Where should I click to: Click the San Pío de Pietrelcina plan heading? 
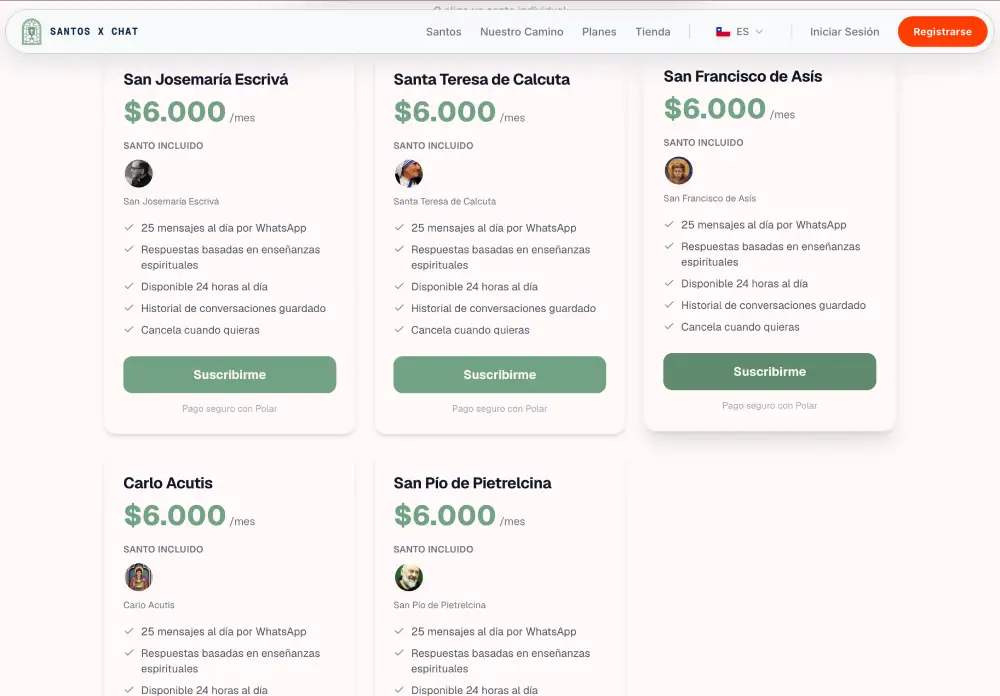(472, 483)
